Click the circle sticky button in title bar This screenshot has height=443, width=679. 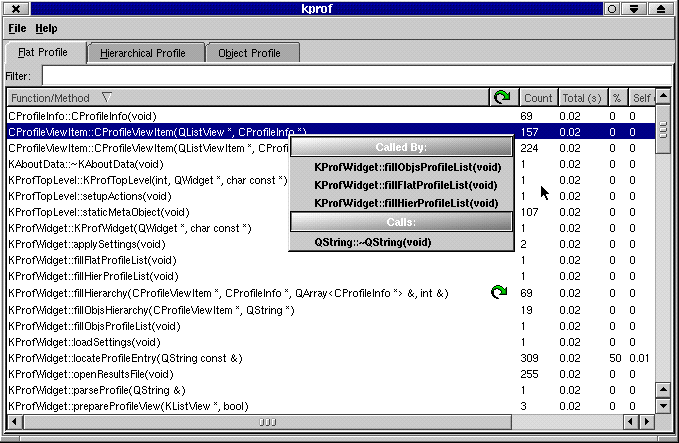click(x=611, y=9)
